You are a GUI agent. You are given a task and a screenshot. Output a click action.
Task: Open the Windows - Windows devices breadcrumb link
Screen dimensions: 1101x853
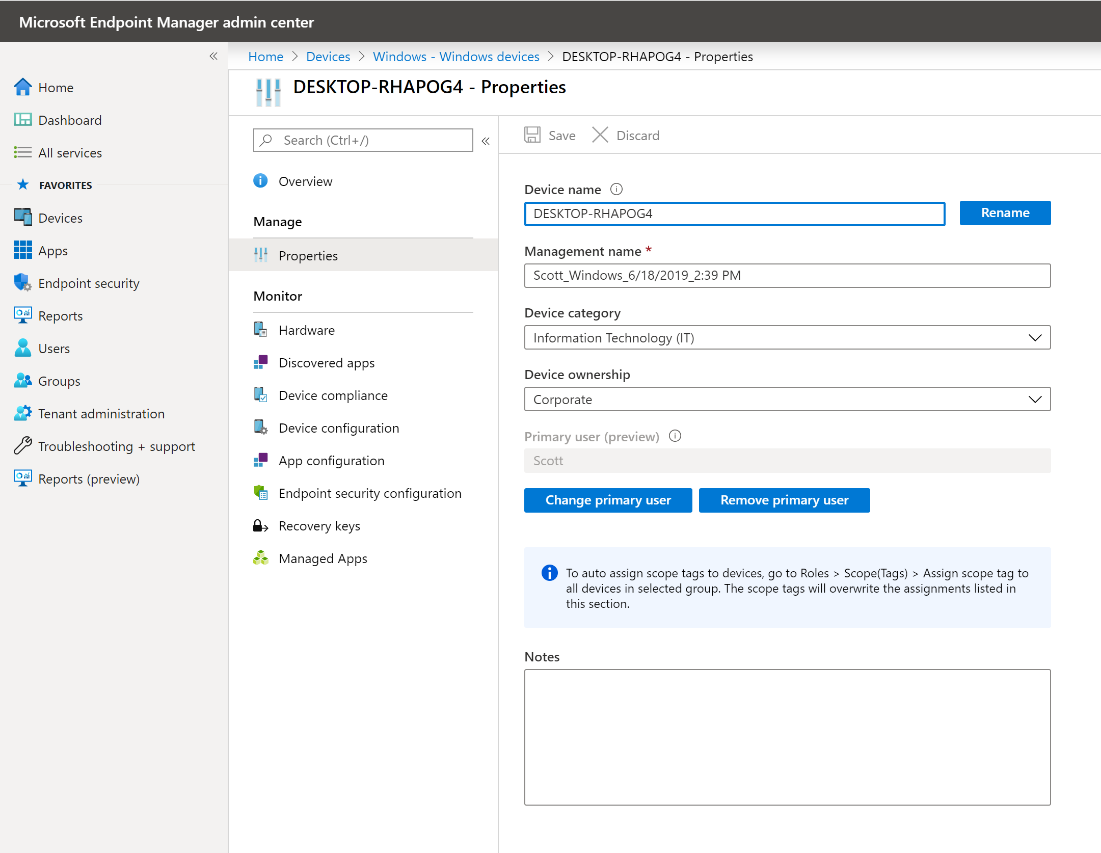[456, 56]
